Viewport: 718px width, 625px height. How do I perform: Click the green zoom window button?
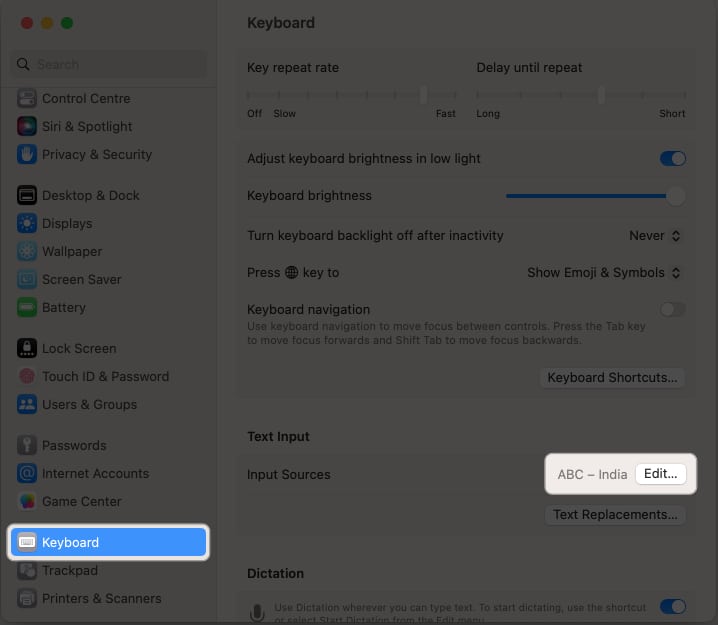[x=67, y=23]
